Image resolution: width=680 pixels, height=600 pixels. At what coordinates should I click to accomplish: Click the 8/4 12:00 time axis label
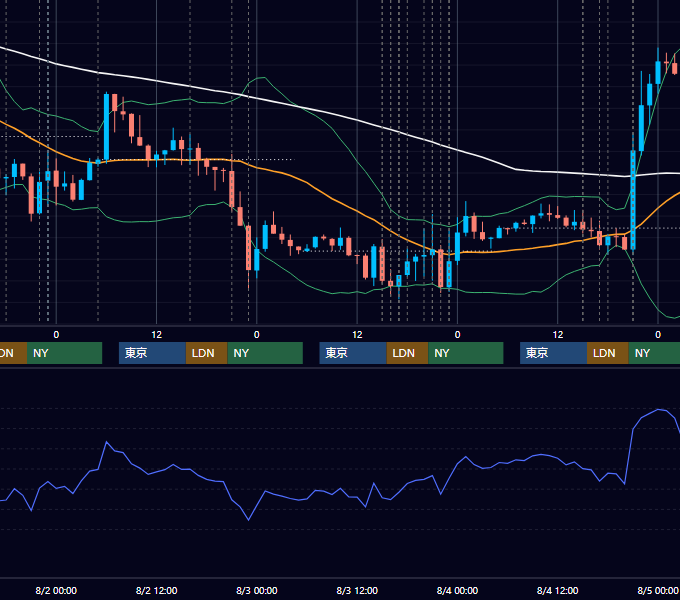pos(557,590)
